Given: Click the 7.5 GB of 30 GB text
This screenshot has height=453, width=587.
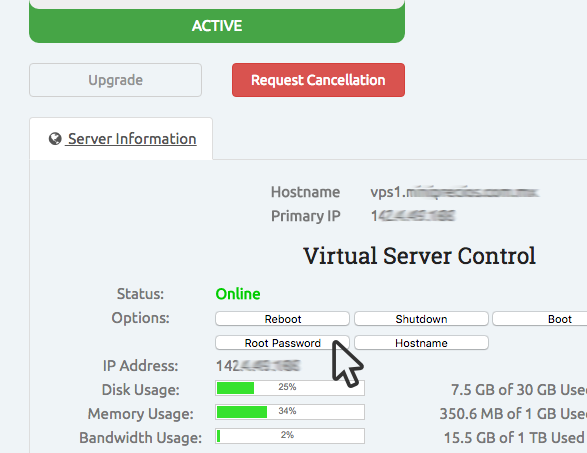Looking at the screenshot, I should click(x=519, y=390).
